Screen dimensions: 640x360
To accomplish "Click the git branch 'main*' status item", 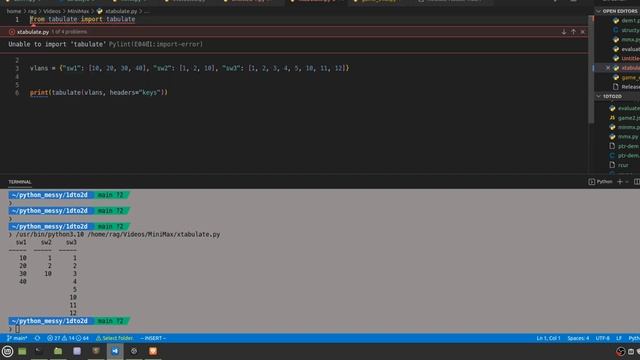I will 17,338.
